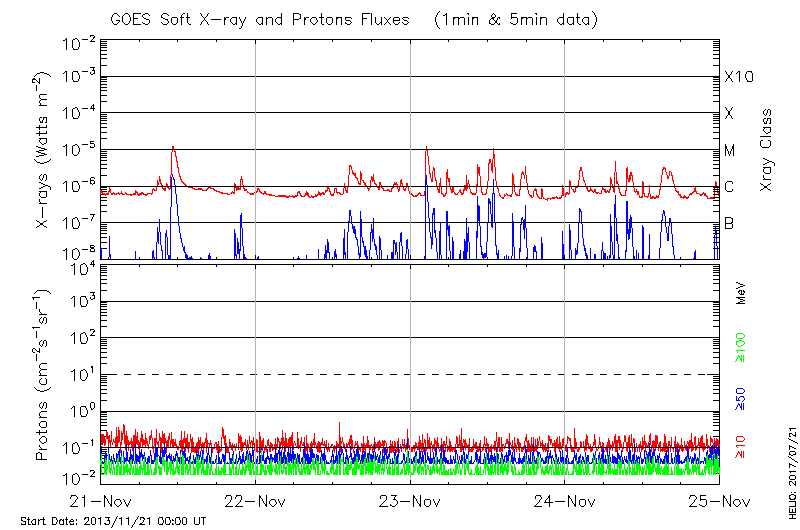This screenshot has height=530, width=800.
Task: Click the "Xray Class" right axis label
Action: tap(767, 150)
